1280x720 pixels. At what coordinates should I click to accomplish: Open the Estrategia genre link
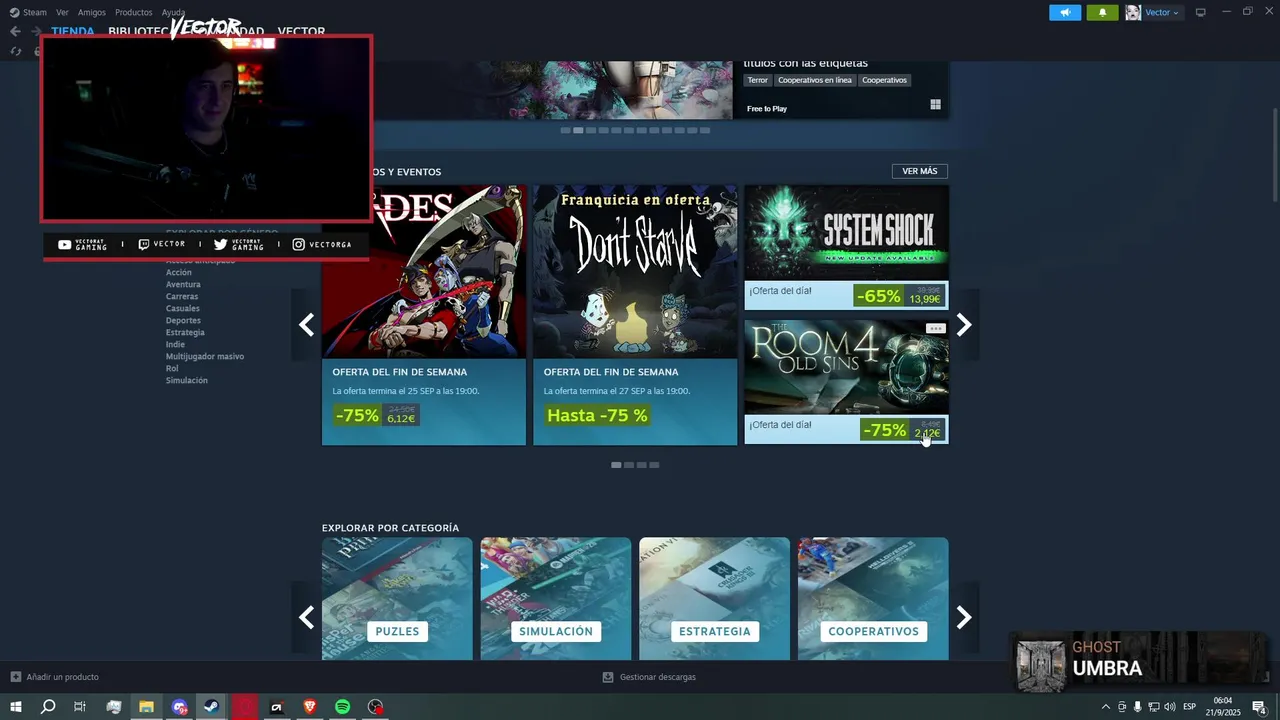(185, 332)
